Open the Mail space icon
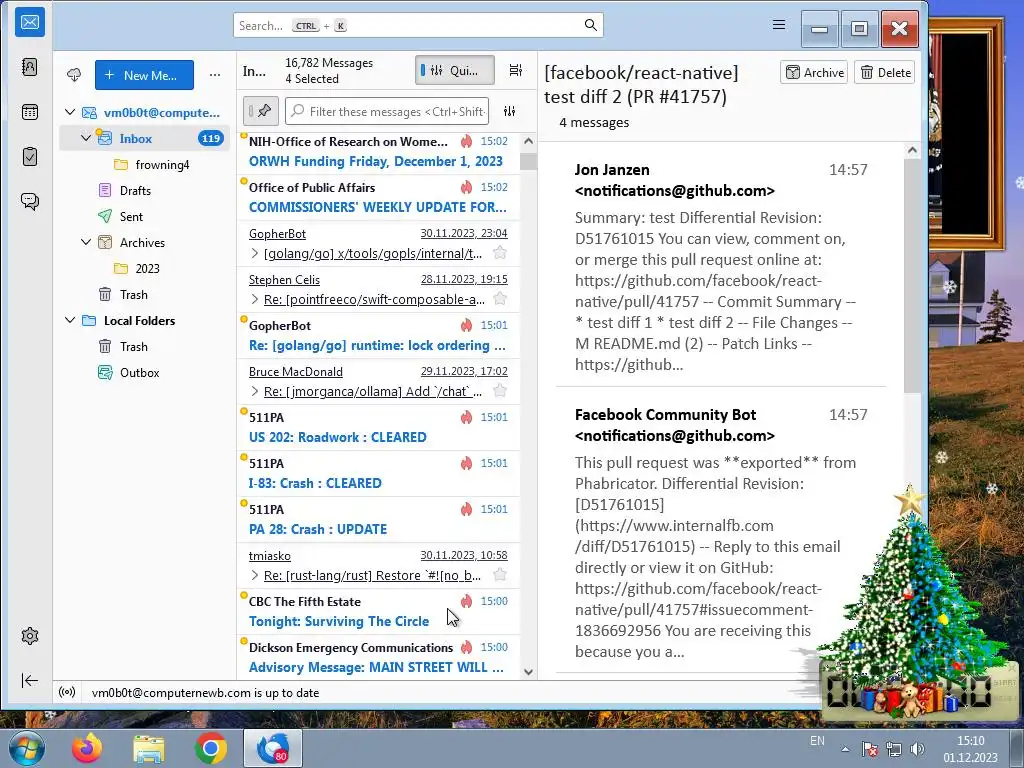1024x768 pixels. (x=29, y=22)
